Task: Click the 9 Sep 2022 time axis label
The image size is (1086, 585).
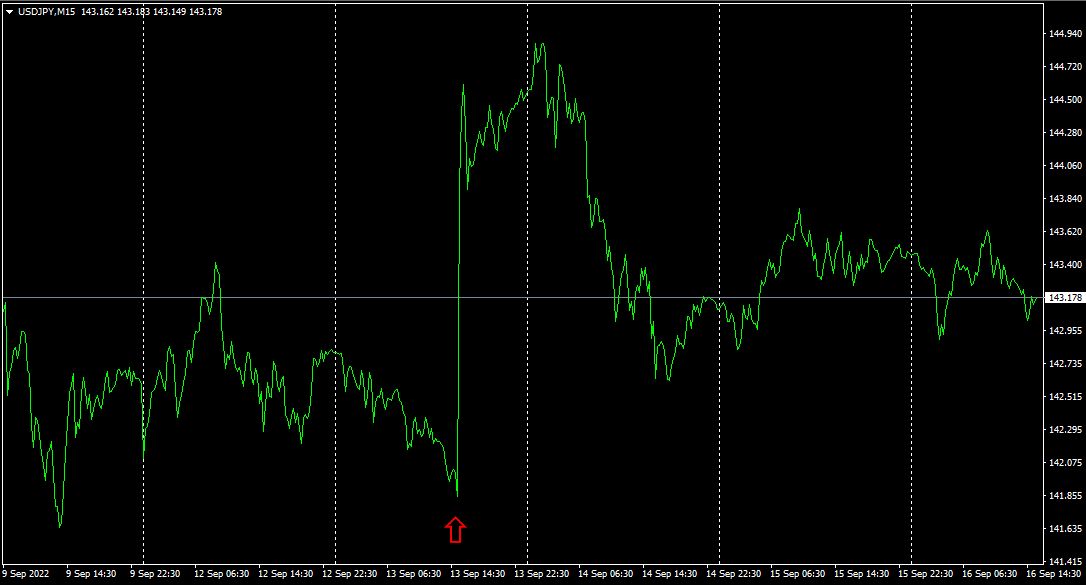Action: click(x=26, y=574)
